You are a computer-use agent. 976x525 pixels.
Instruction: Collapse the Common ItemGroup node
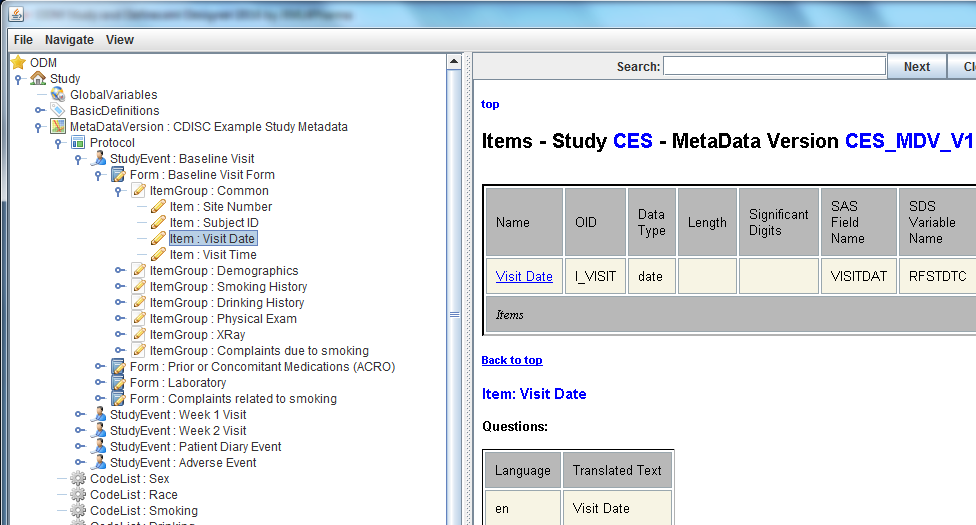(119, 191)
